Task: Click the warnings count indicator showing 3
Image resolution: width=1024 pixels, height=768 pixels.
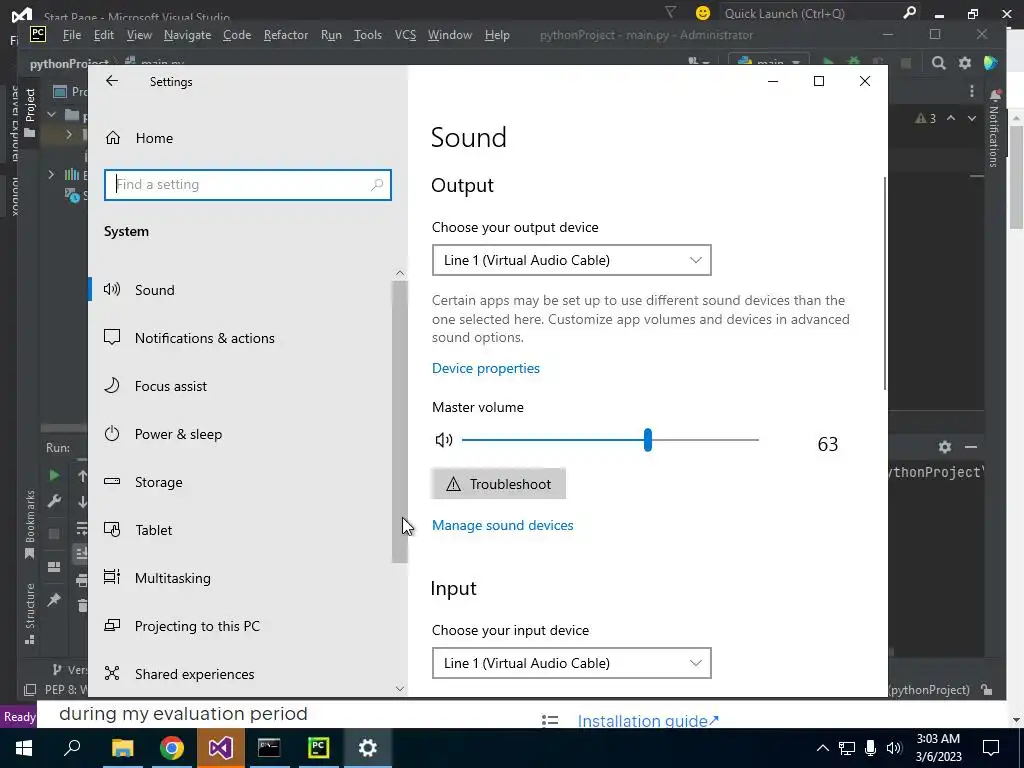Action: [x=926, y=118]
